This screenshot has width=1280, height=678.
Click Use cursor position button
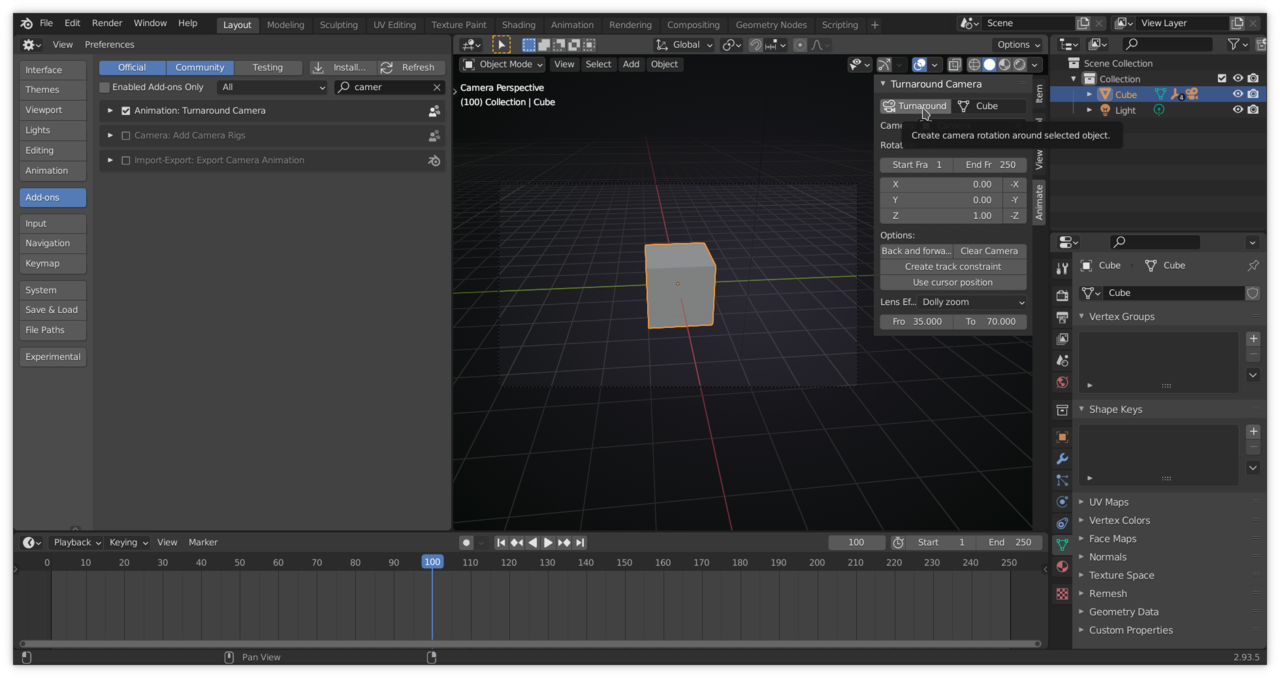(x=953, y=282)
